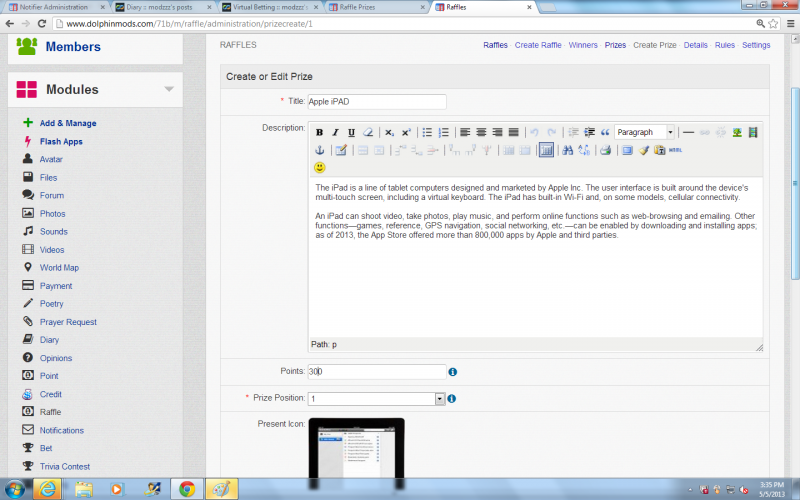
Task: Open the Raffles link in top menu
Action: click(495, 45)
